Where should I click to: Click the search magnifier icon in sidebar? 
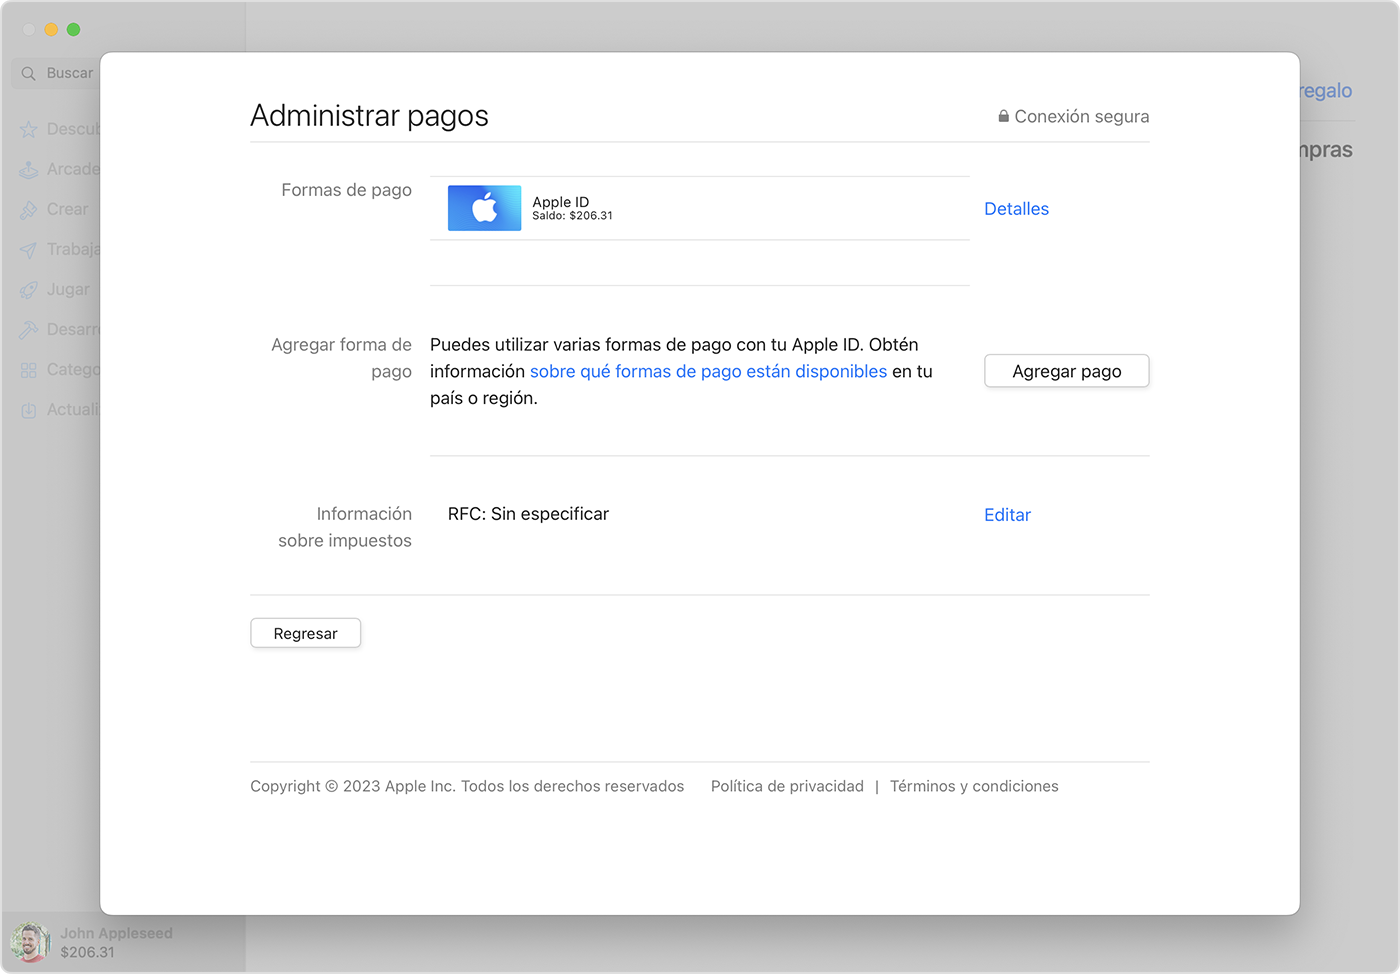pos(29,73)
